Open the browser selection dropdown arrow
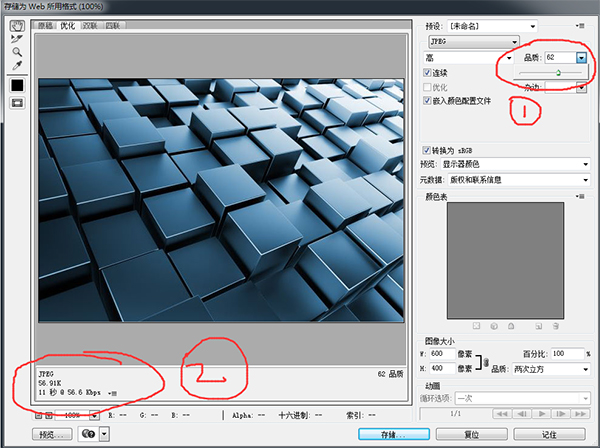Image resolution: width=600 pixels, height=448 pixels. click(x=104, y=434)
